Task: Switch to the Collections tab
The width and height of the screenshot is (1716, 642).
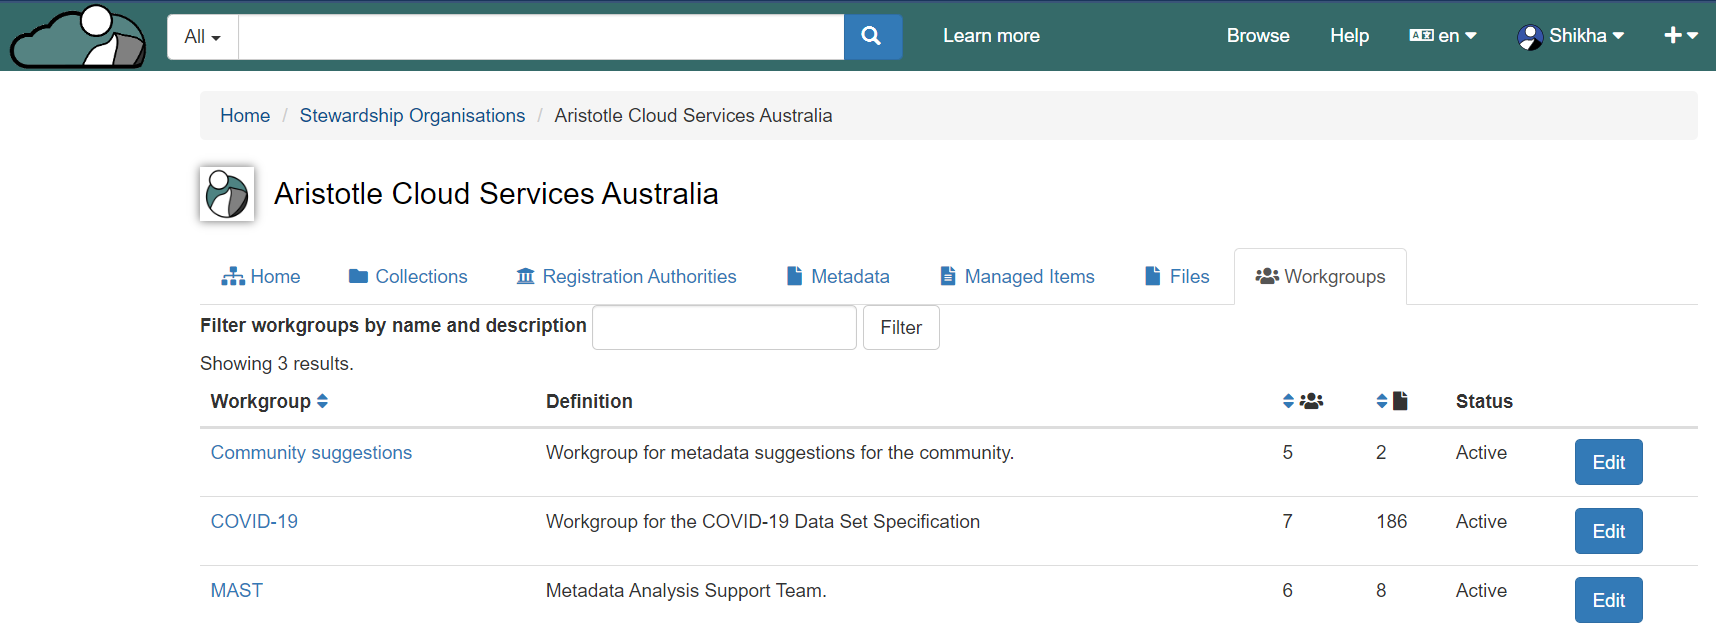Action: point(408,277)
